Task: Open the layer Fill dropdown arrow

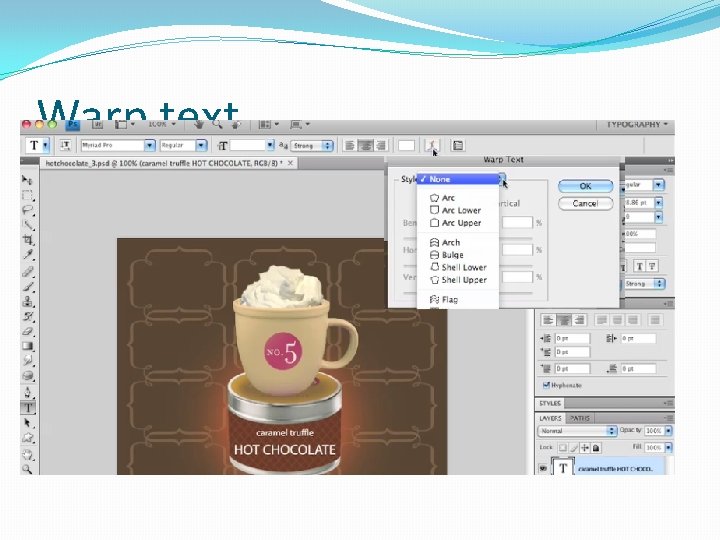Action: [x=669, y=447]
